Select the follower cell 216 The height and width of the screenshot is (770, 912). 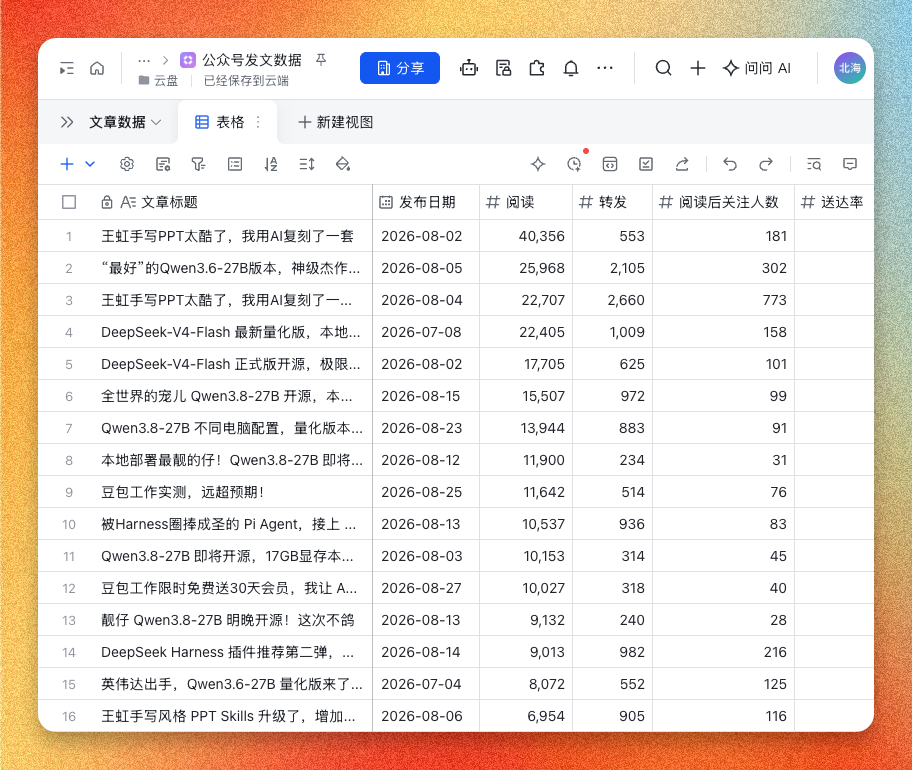coord(723,652)
